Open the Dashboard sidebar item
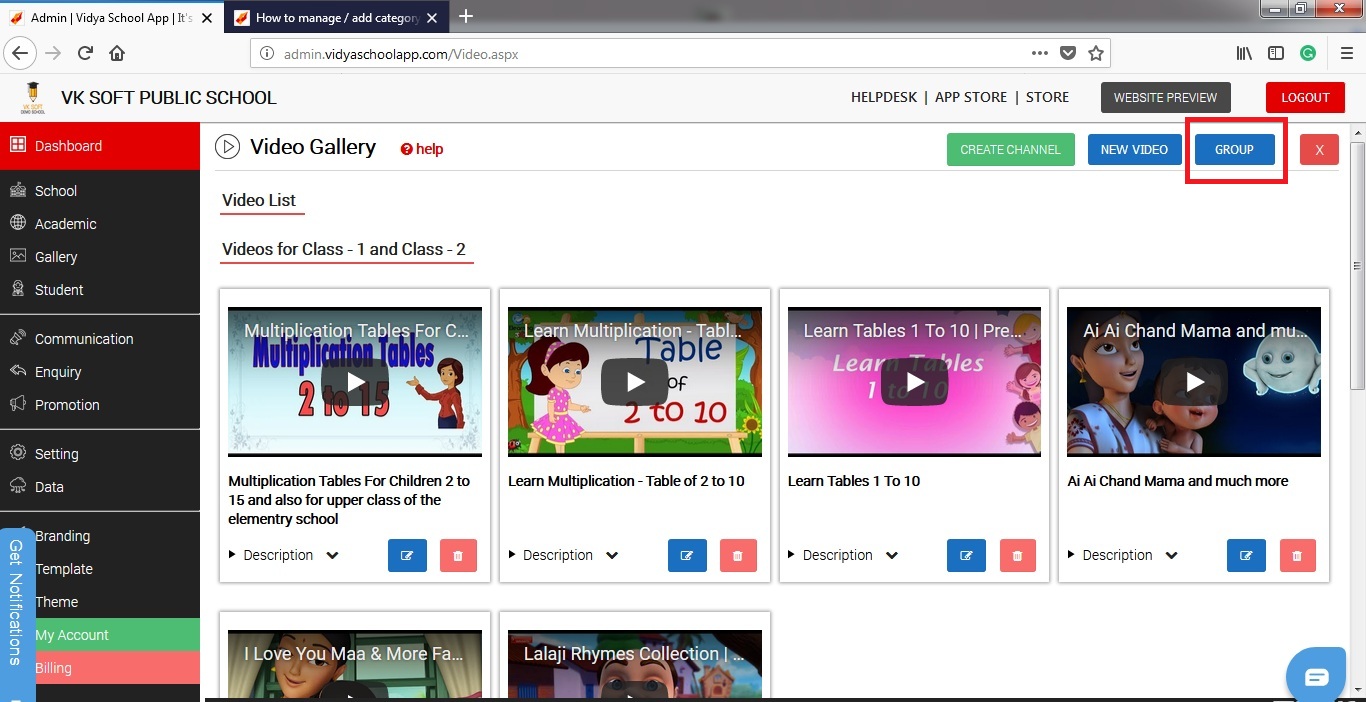Screen dimensions: 1366x702 [x=100, y=146]
